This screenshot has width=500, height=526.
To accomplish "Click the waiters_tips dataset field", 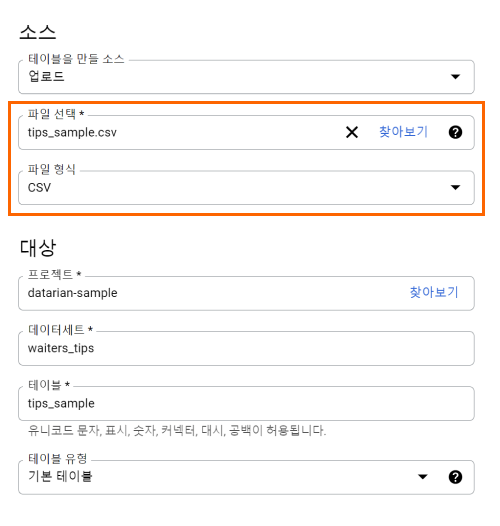I will pos(246,348).
